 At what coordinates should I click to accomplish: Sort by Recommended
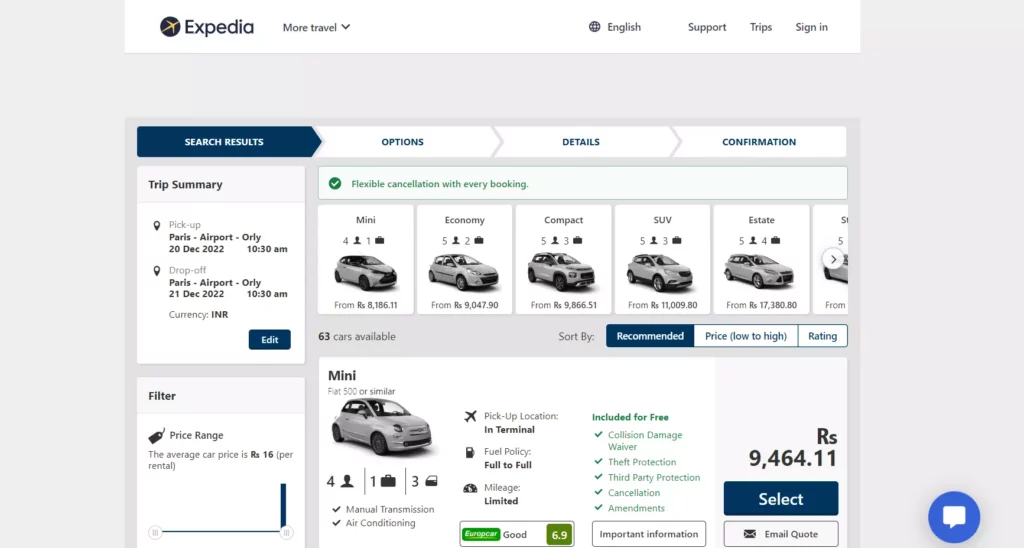click(x=650, y=336)
